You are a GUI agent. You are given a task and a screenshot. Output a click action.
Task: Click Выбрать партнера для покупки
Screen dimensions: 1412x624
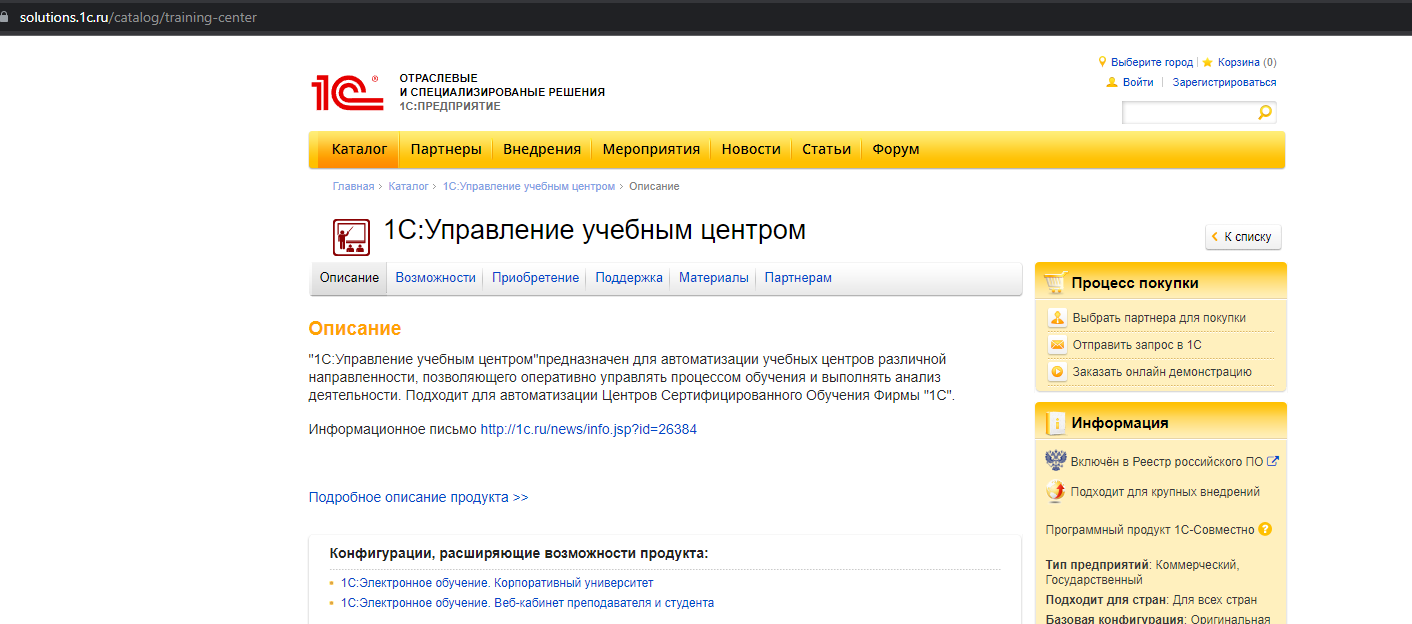pos(1159,318)
